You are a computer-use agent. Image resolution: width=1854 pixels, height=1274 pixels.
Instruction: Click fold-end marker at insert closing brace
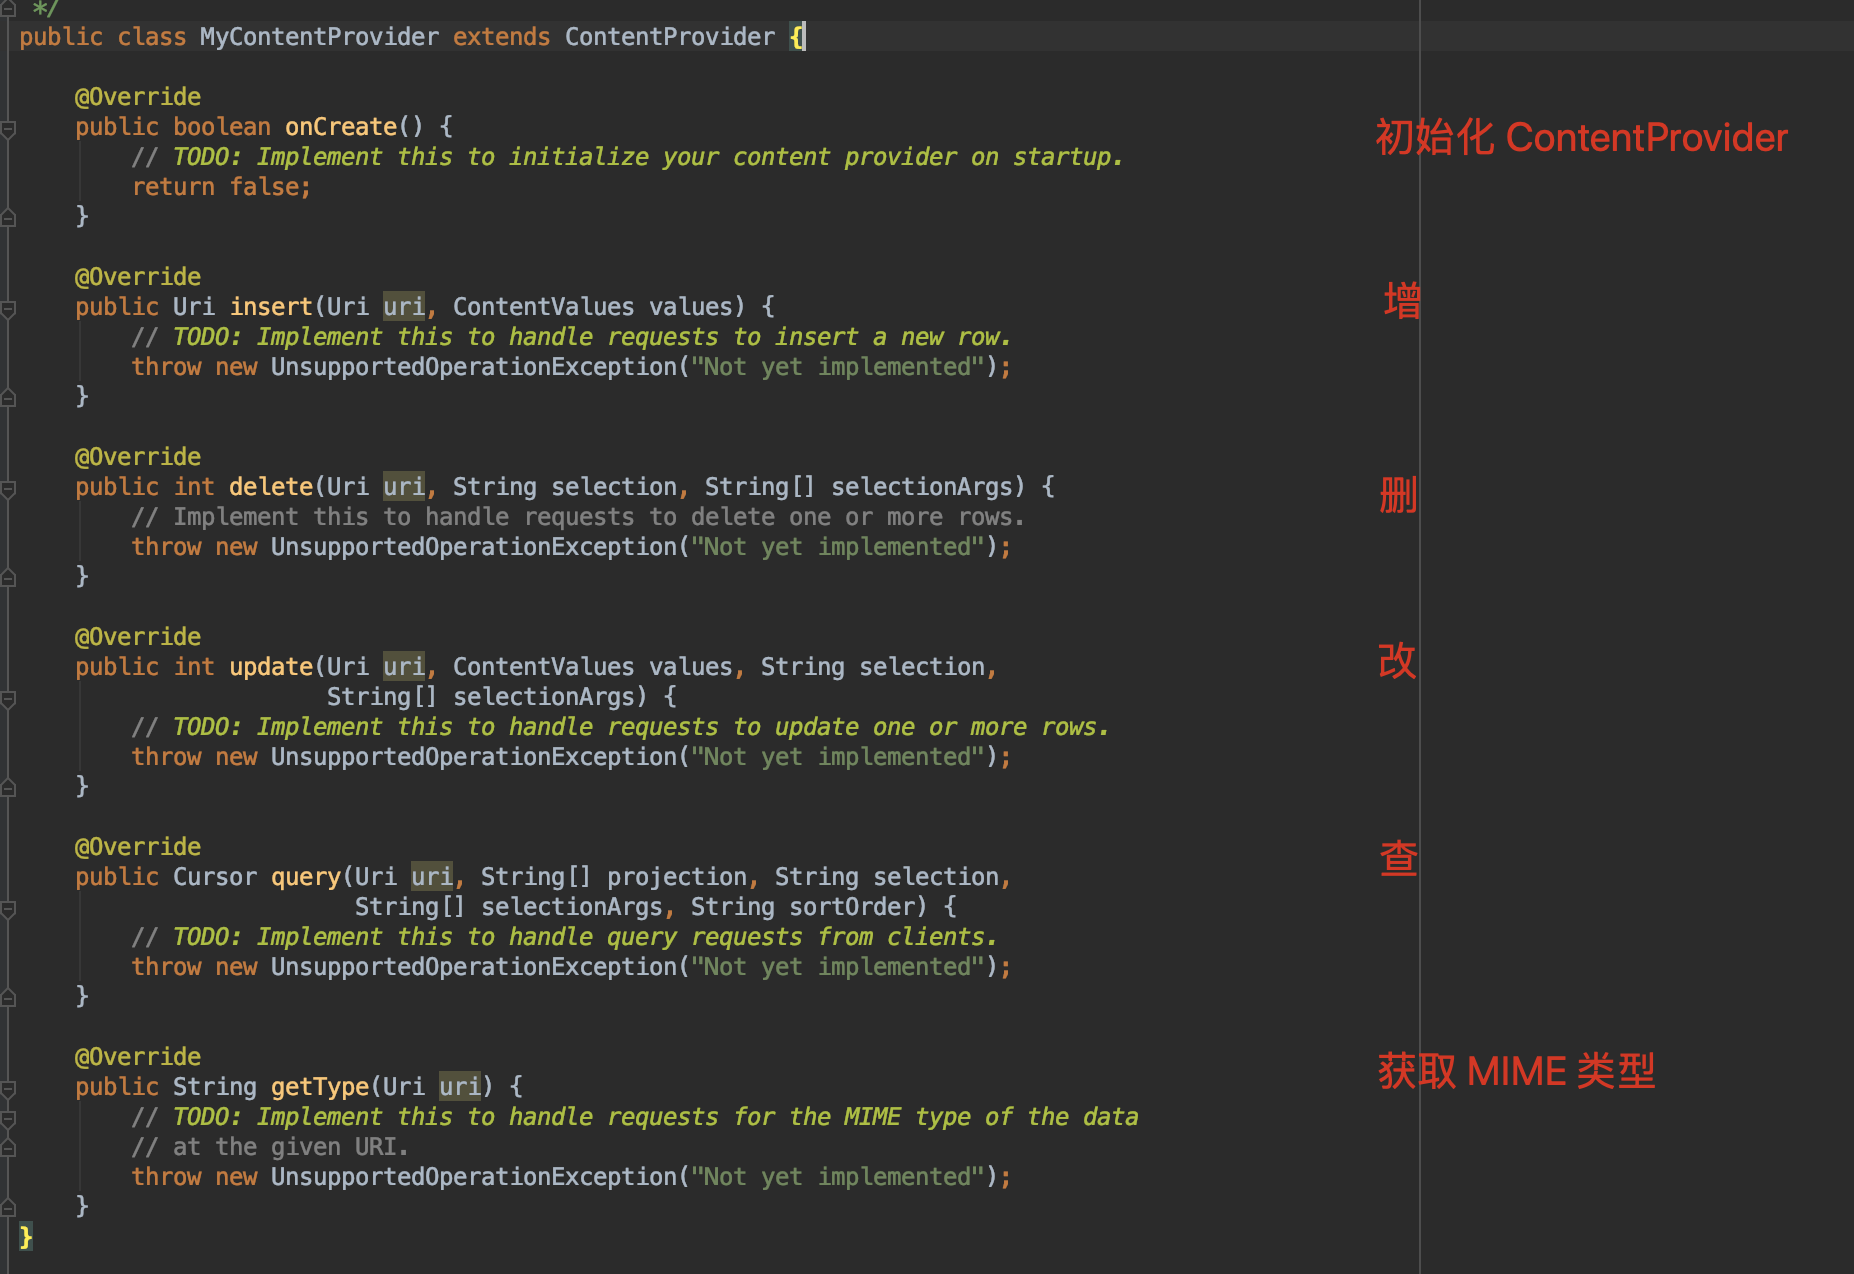[8, 398]
